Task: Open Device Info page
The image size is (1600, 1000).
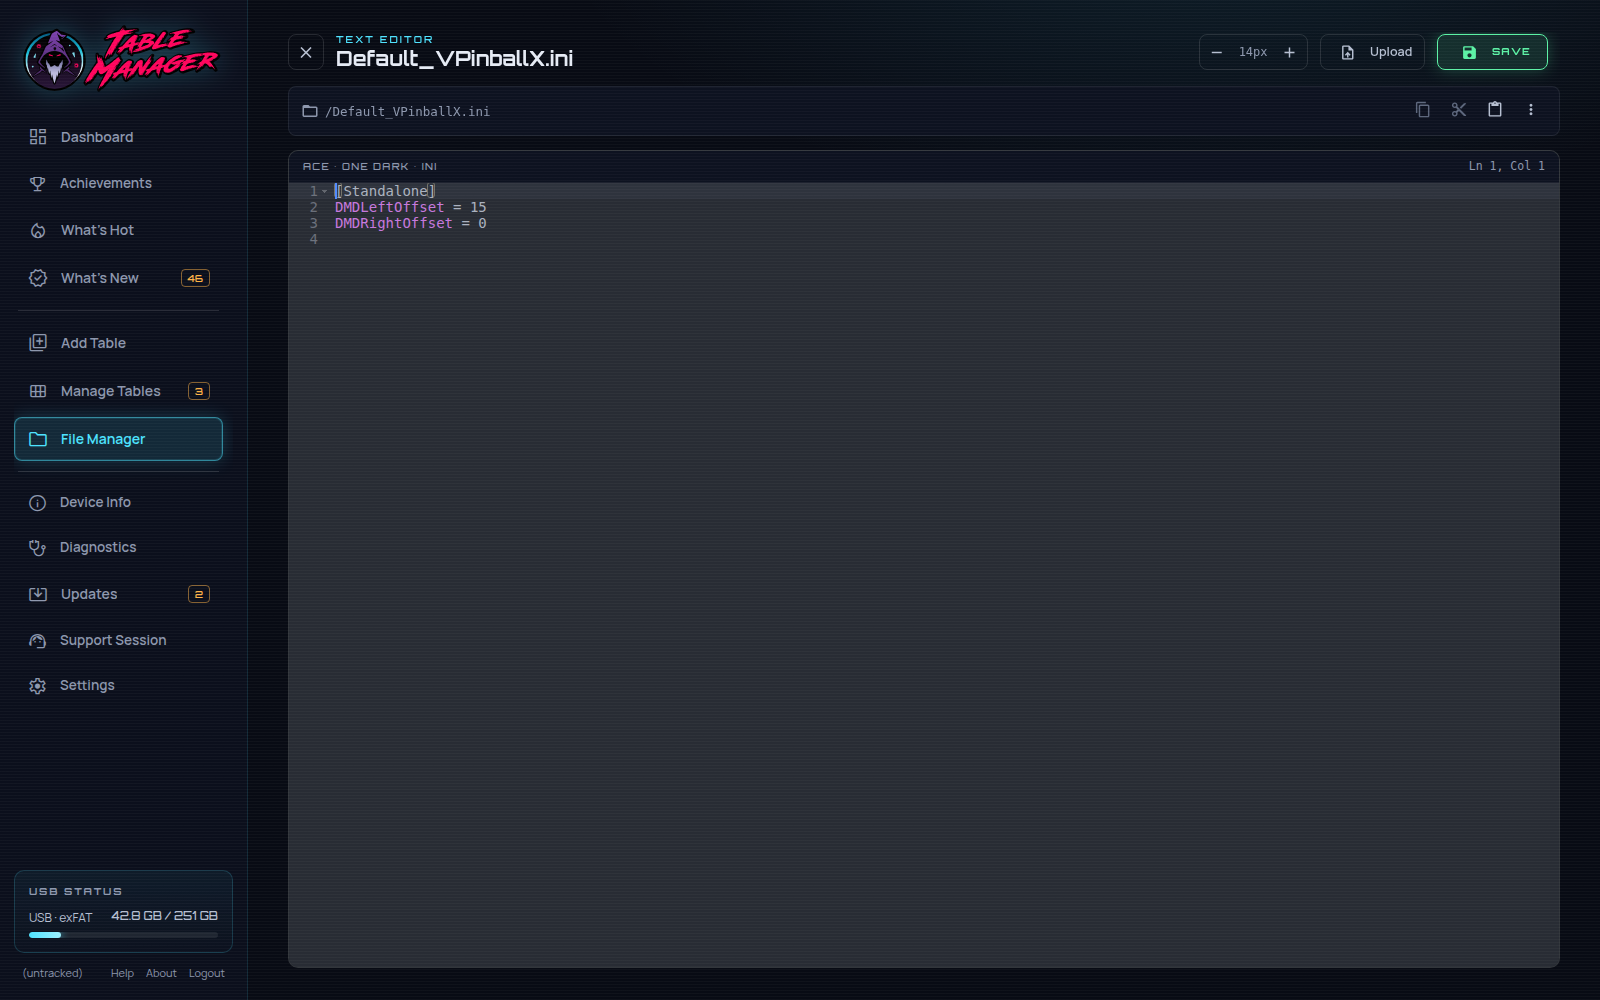Action: [118, 502]
